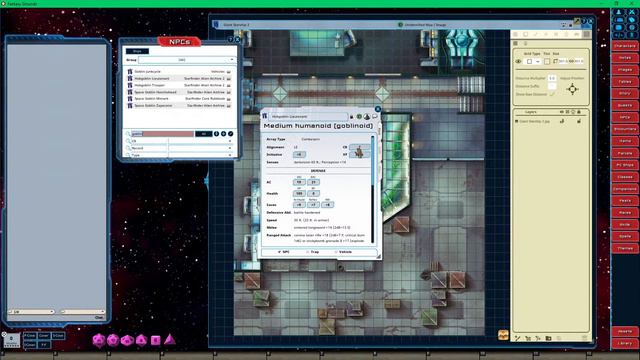Roll the pink d4 pyramid die
This screenshot has height=360, width=640.
pyautogui.click(x=169, y=339)
